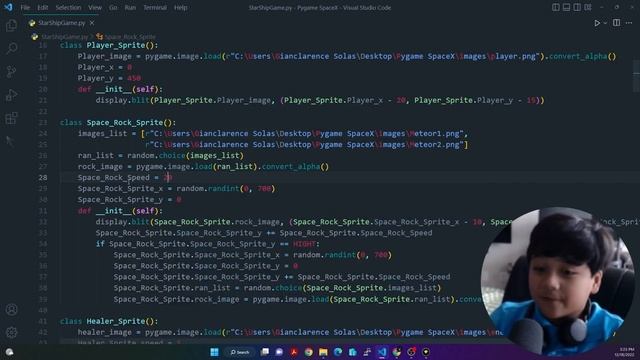640x360 pixels.
Task: Click 'Space_Rock_Speed' on line 28
Action: pyautogui.click(x=113, y=178)
